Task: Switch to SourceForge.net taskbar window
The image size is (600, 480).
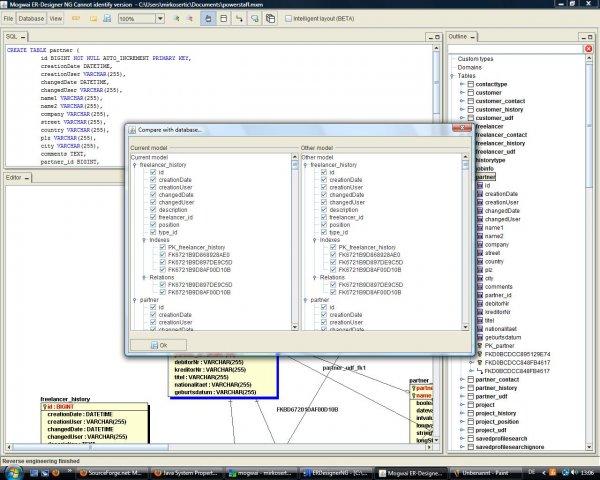Action: tap(111, 473)
